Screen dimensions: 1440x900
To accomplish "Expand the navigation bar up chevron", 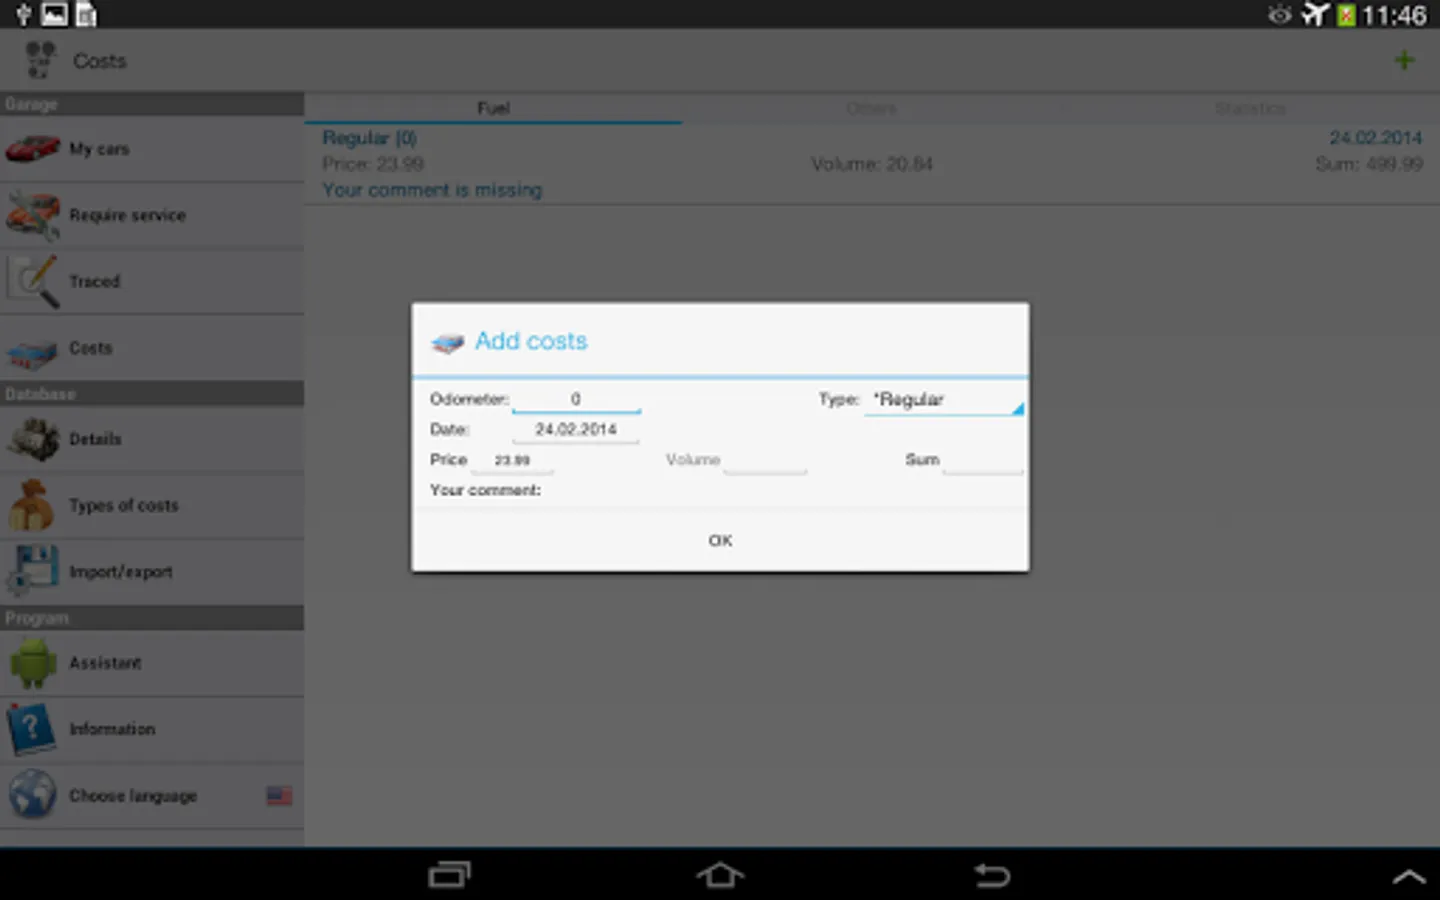I will pos(1409,877).
